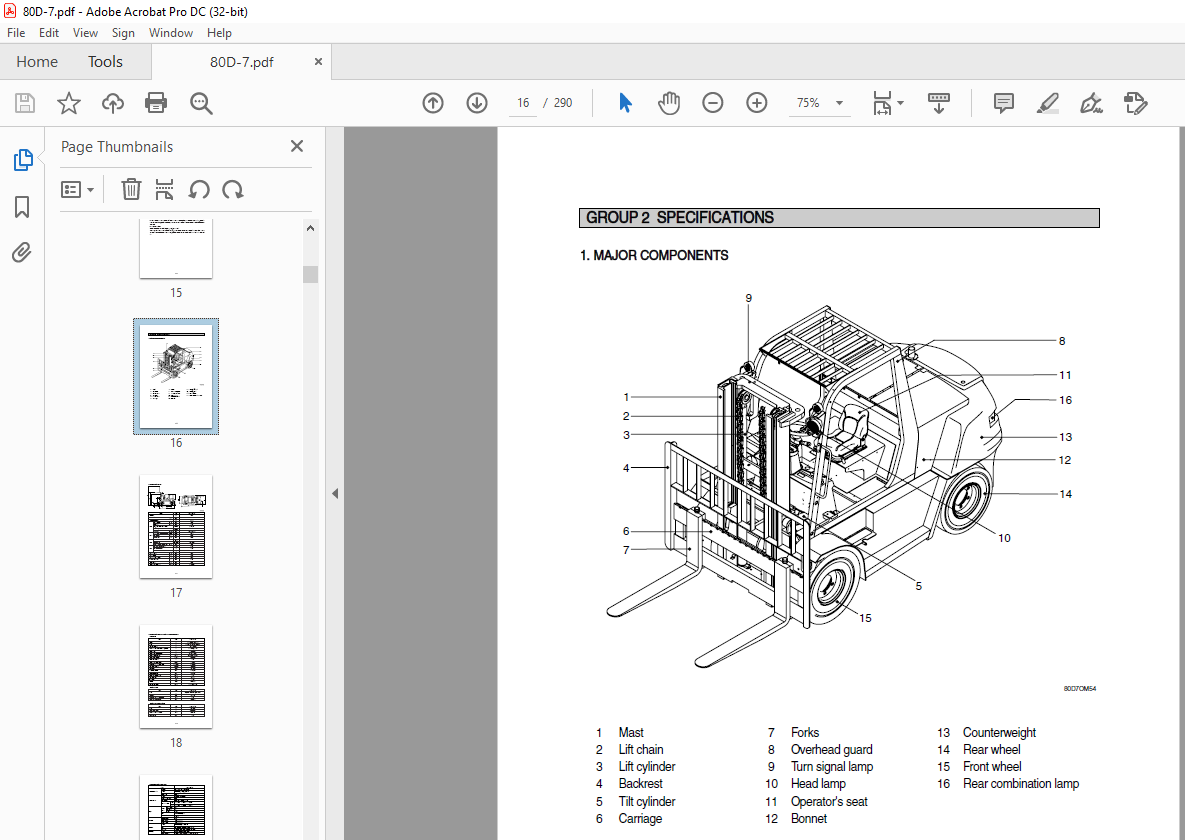Image resolution: width=1185 pixels, height=840 pixels.
Task: Click the 'GROUP 2 SPECIFICATIONS' heading
Action: pos(680,218)
